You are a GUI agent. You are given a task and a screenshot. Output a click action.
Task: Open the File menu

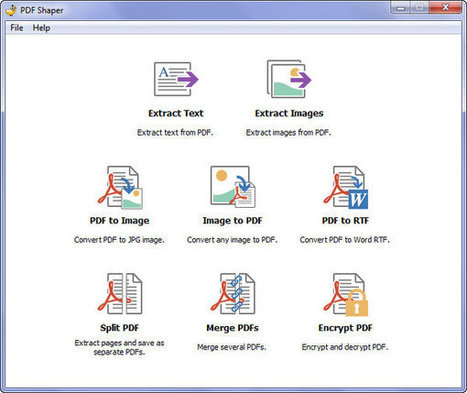pos(17,28)
